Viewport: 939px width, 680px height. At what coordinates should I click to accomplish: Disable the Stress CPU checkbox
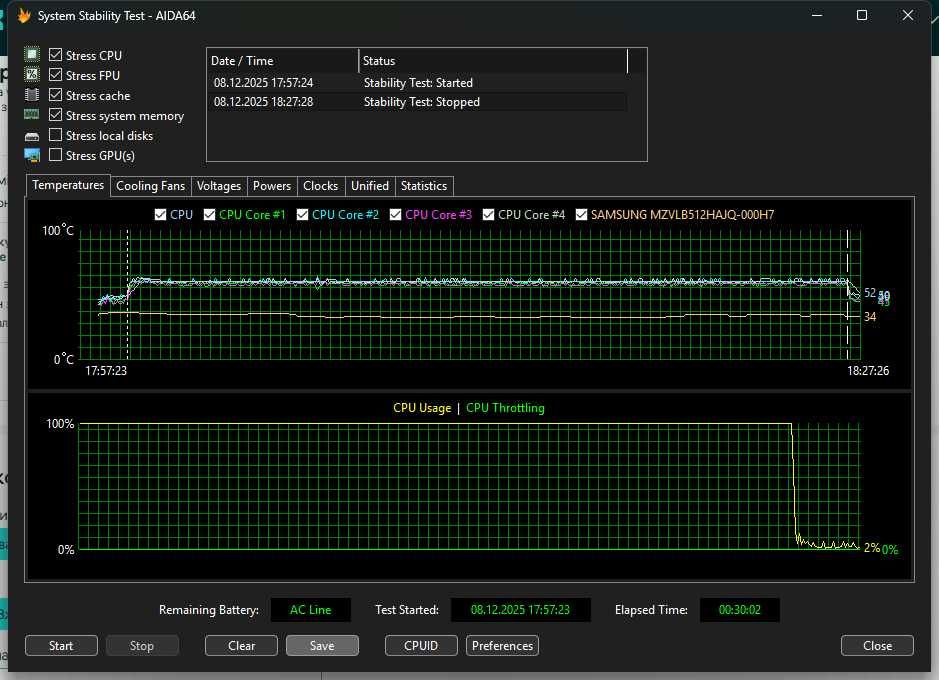tap(56, 55)
